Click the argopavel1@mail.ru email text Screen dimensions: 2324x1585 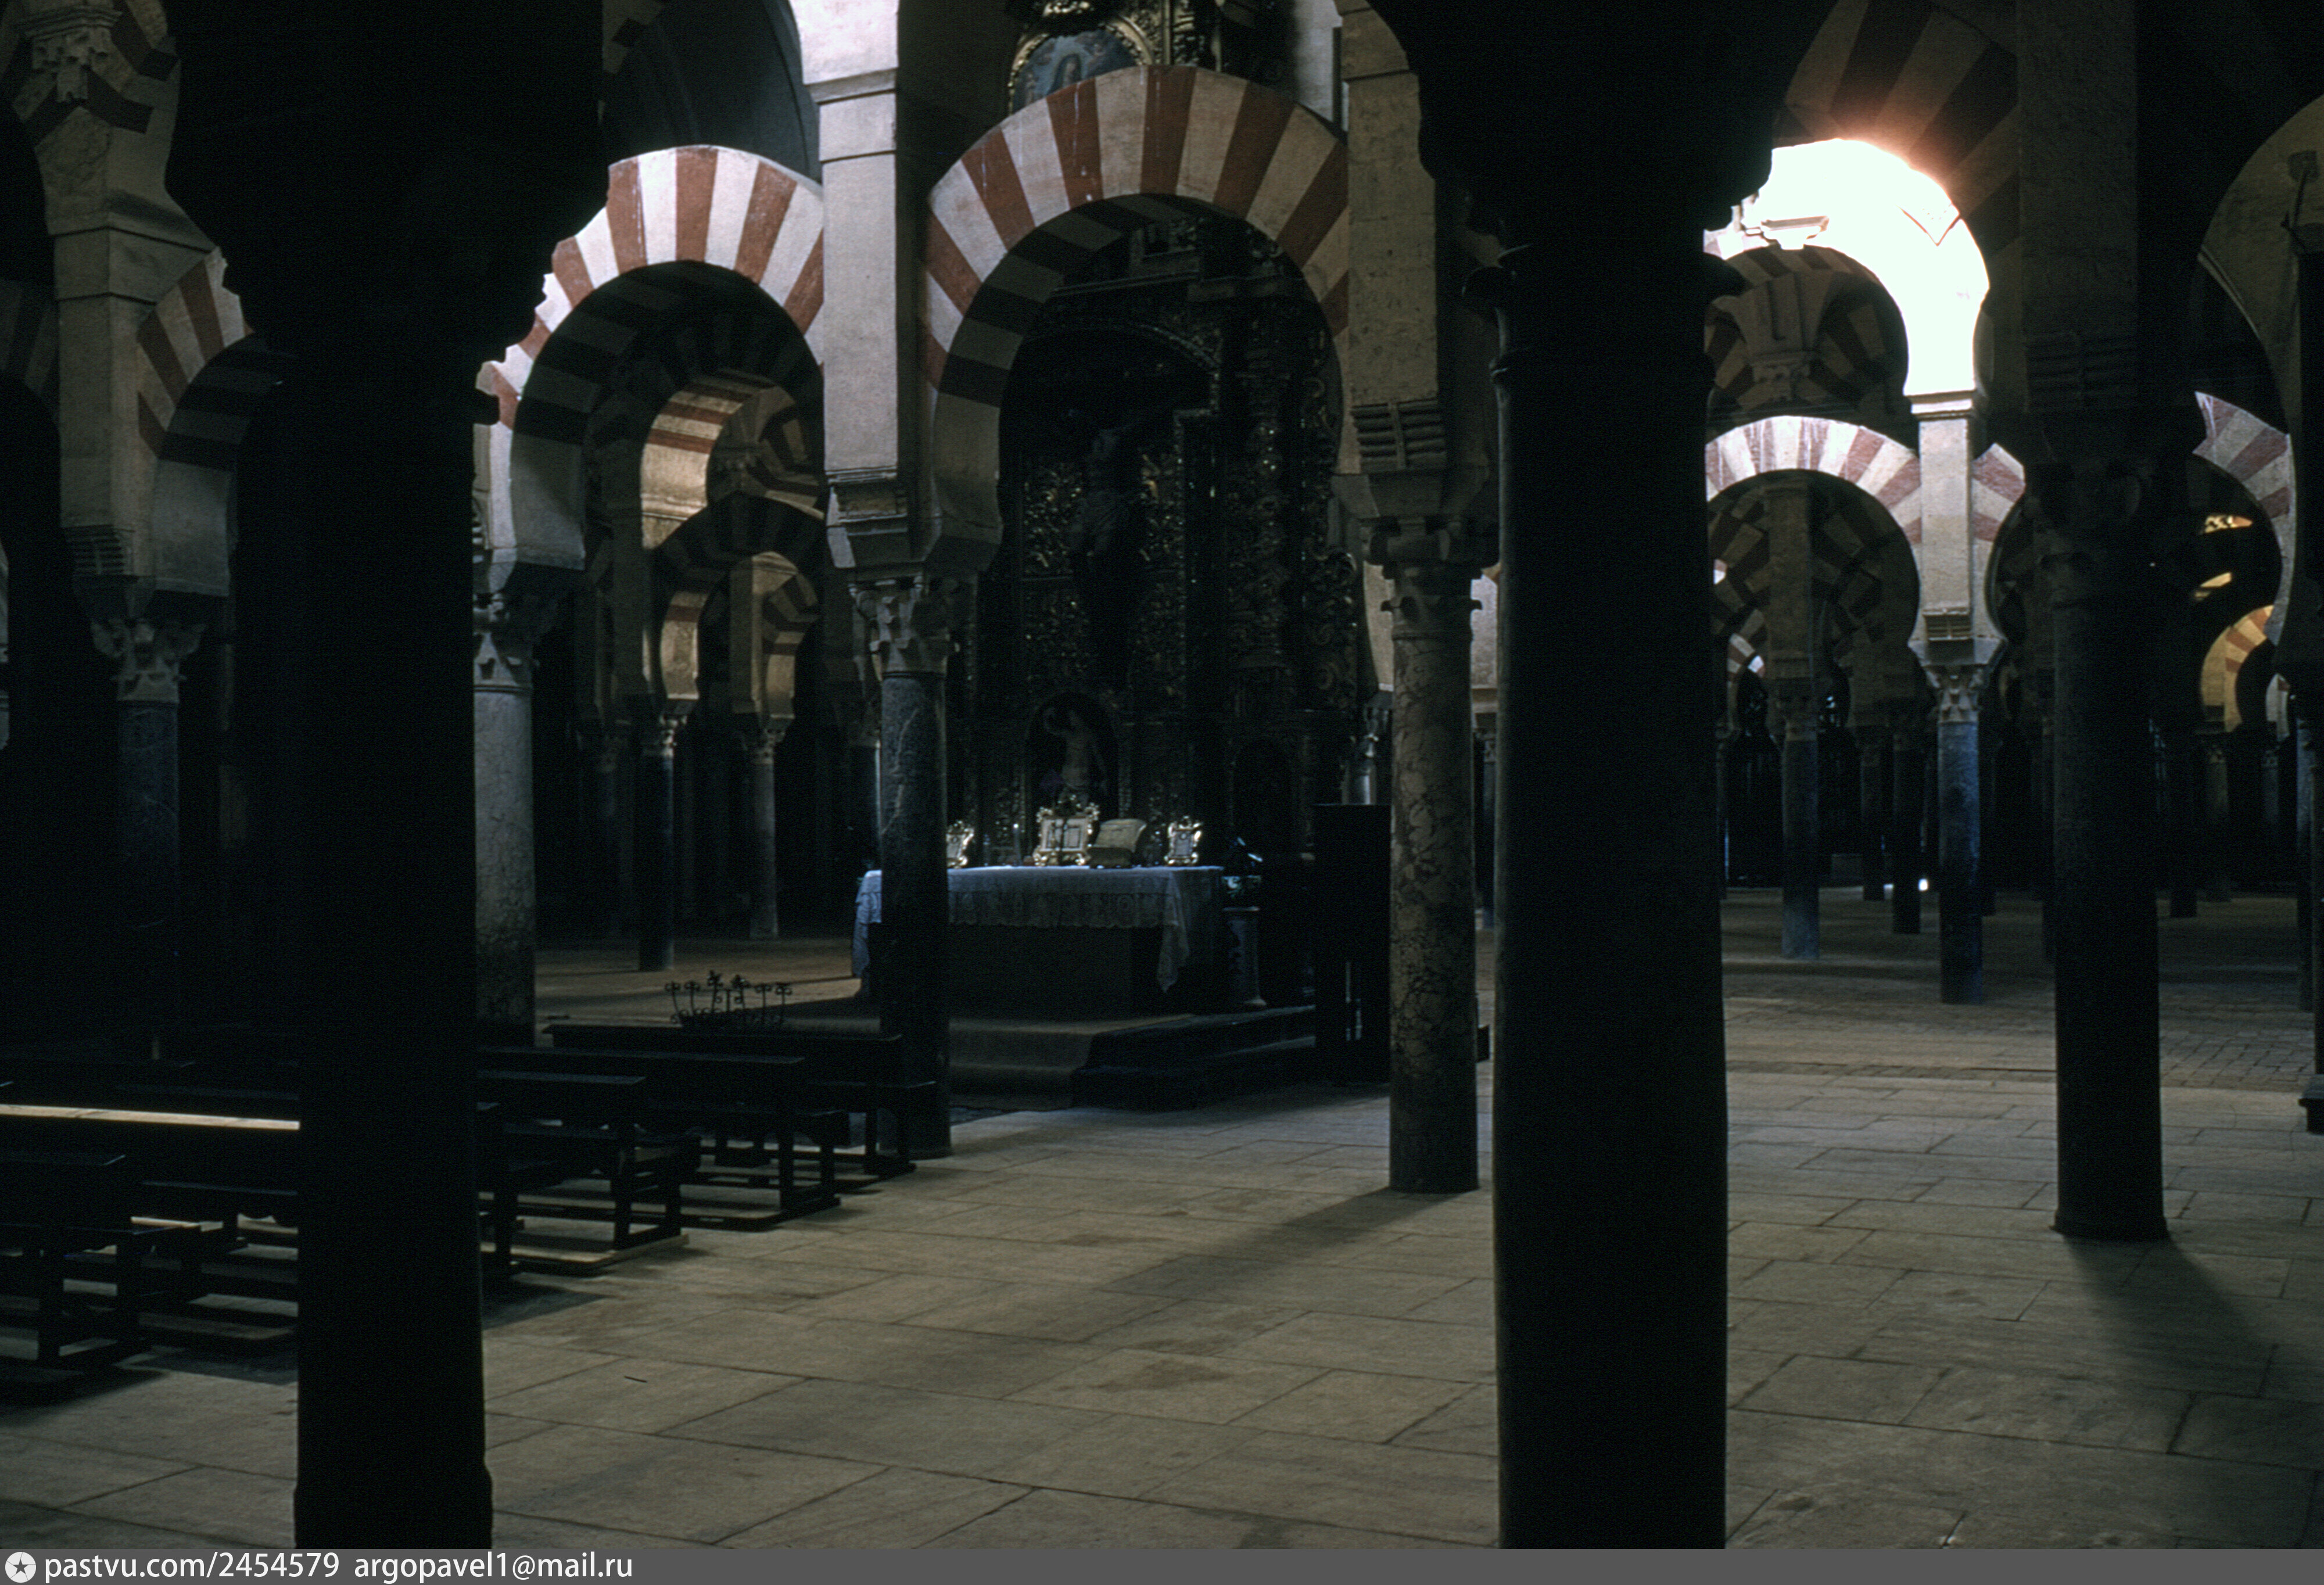[x=493, y=1567]
